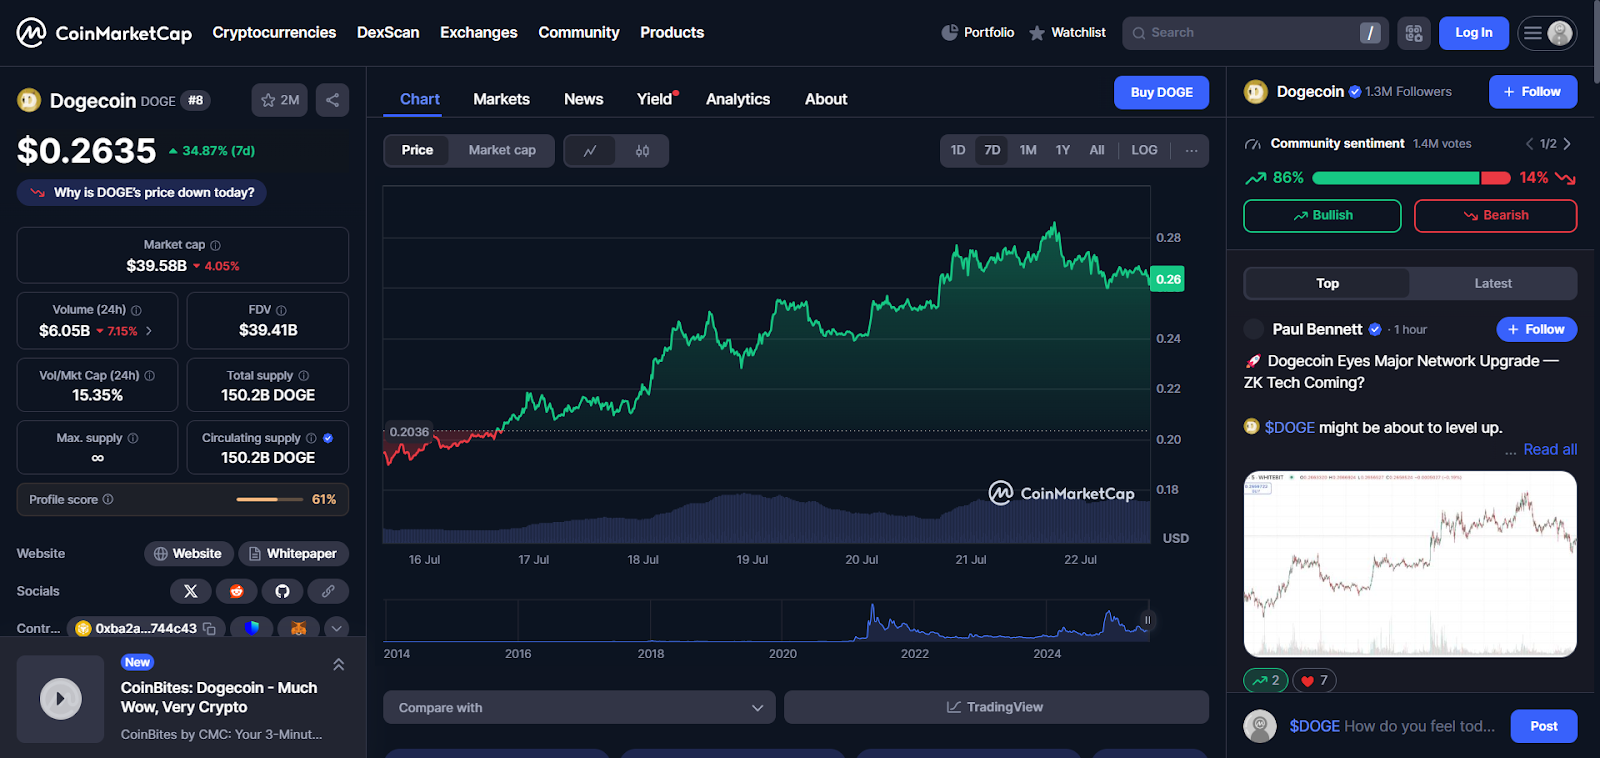Vote Bullish on community sentiment
Viewport: 1600px width, 758px height.
[1321, 215]
